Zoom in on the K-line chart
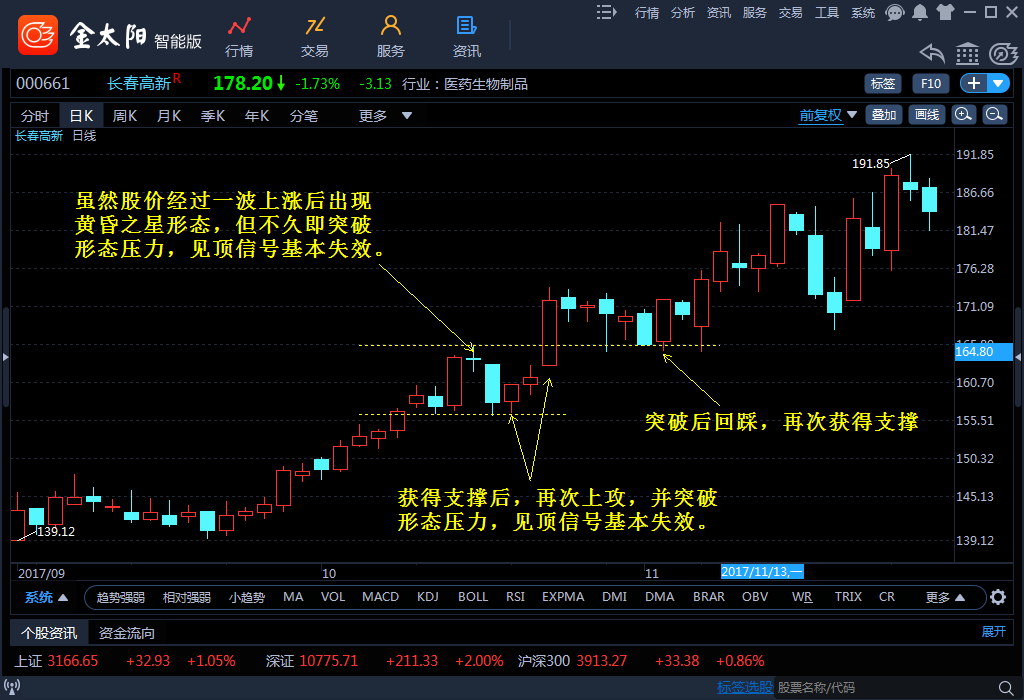Viewport: 1024px width, 700px height. tap(963, 115)
